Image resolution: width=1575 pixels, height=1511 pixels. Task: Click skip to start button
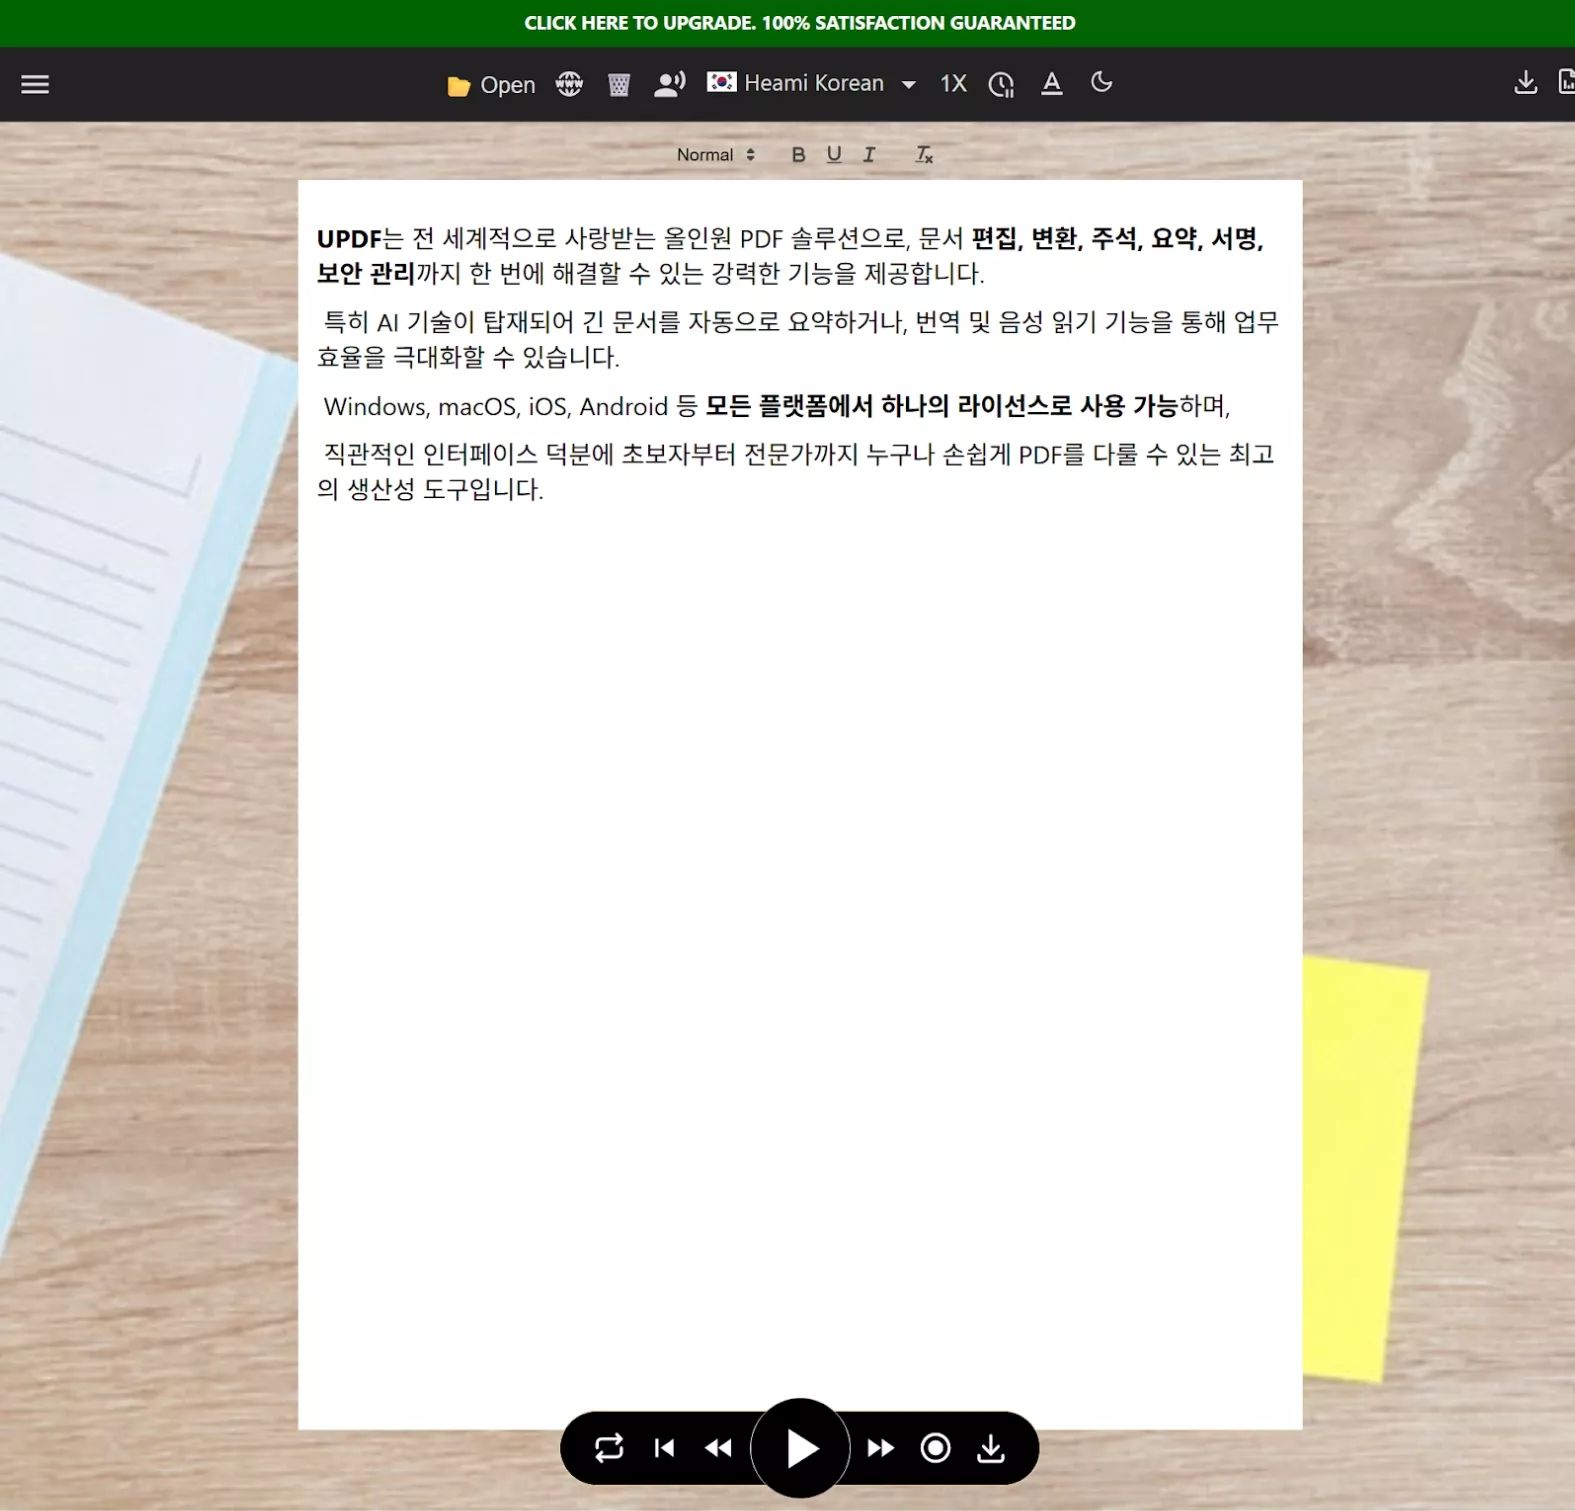click(664, 1448)
